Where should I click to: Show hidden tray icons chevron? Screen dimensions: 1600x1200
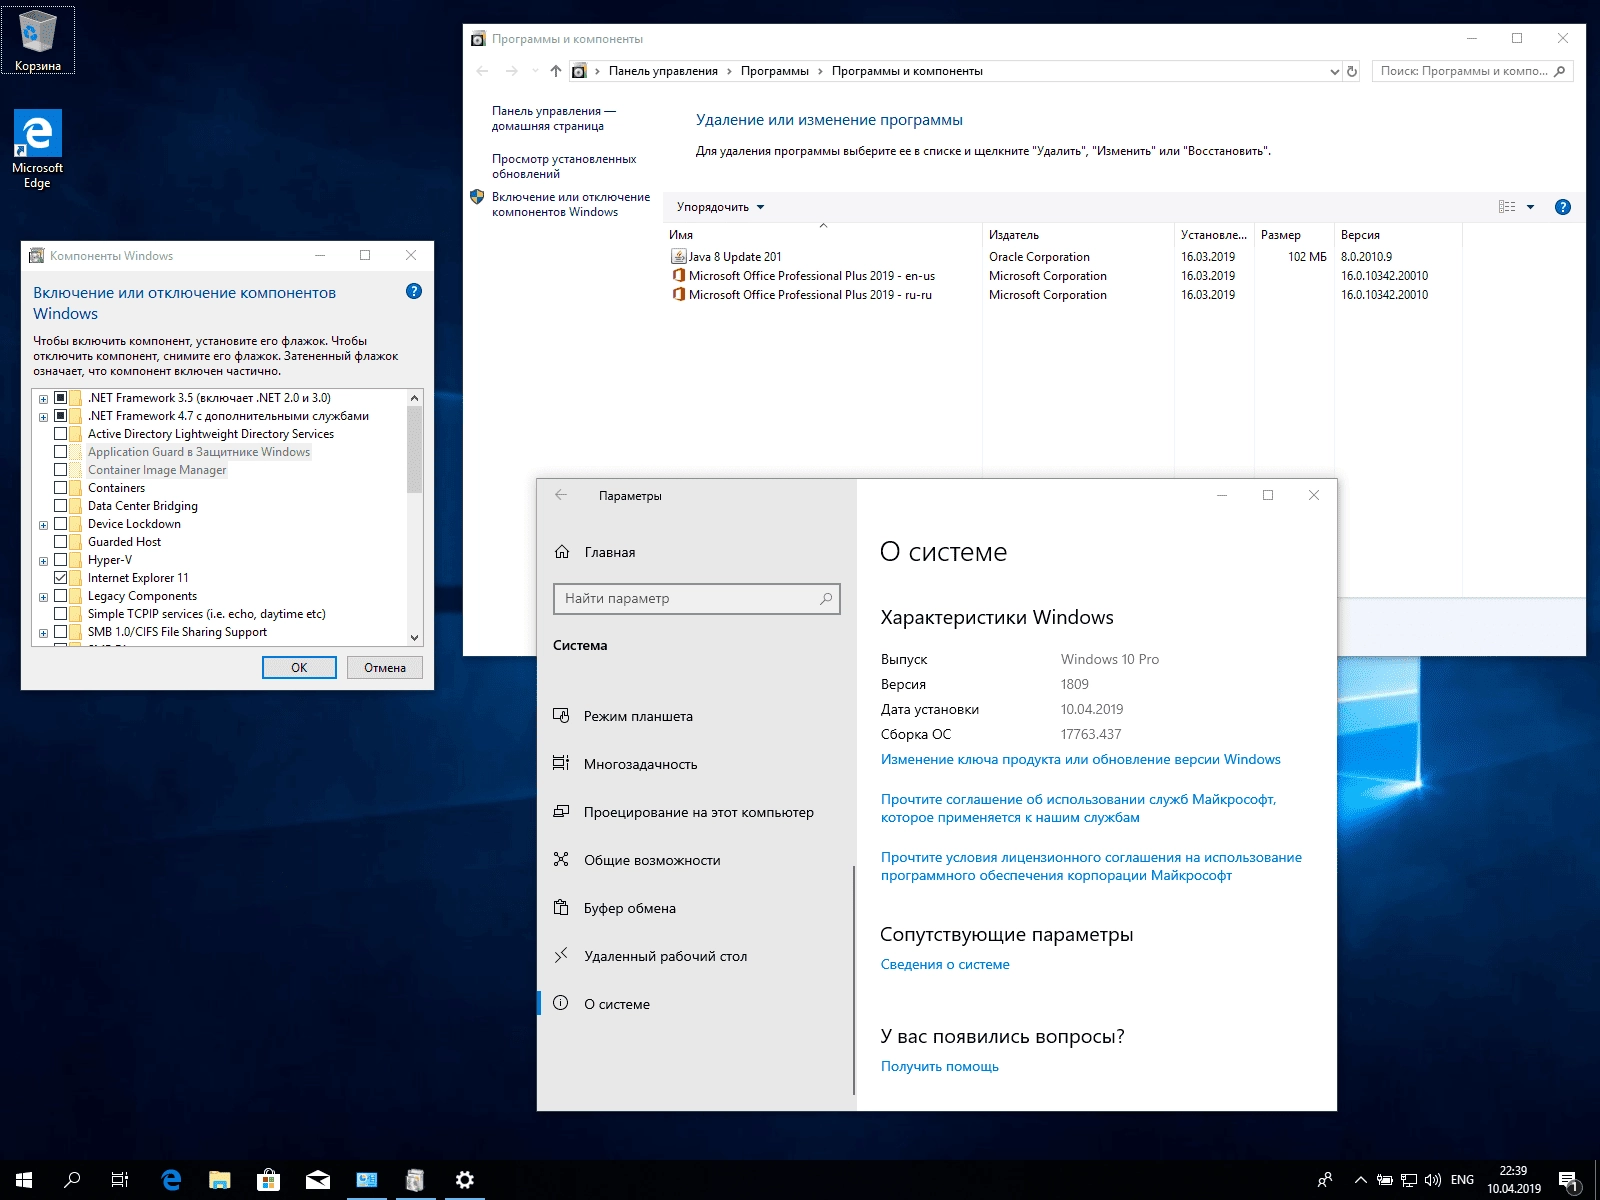click(1360, 1180)
